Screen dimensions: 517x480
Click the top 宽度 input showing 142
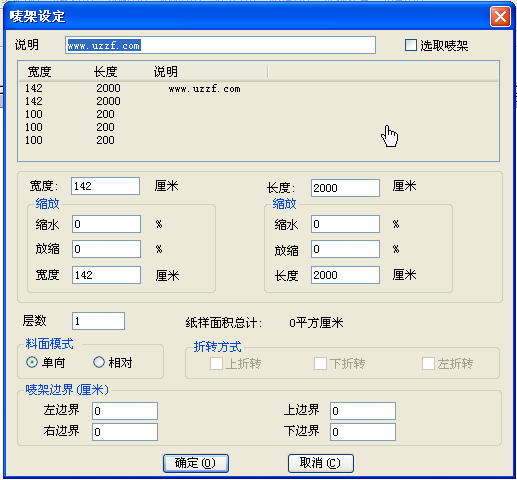(x=105, y=186)
